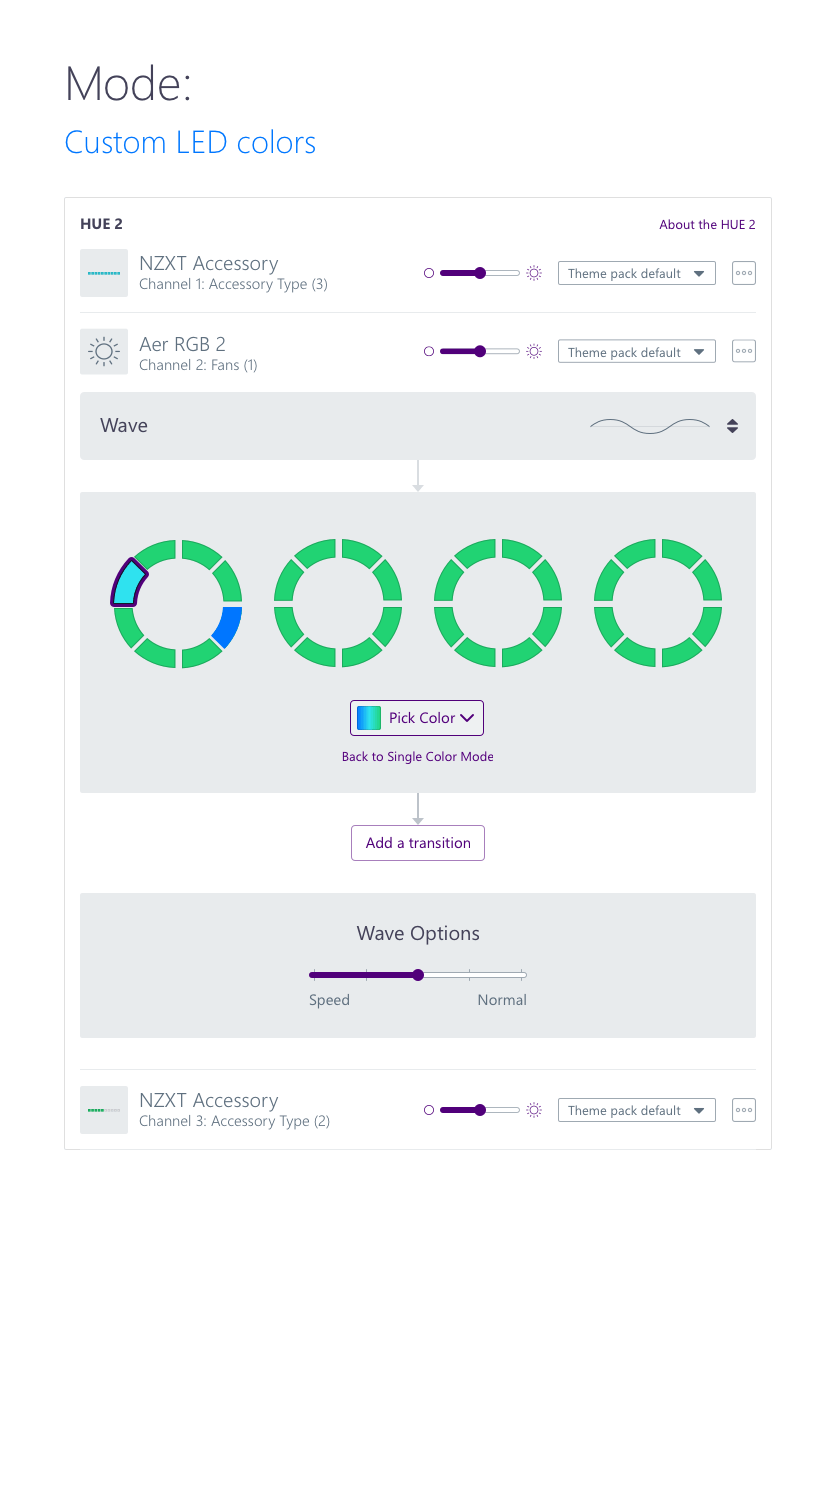The height and width of the screenshot is (1500, 836).
Task: Open Channel 1 Theme pack default dropdown
Action: 636,273
